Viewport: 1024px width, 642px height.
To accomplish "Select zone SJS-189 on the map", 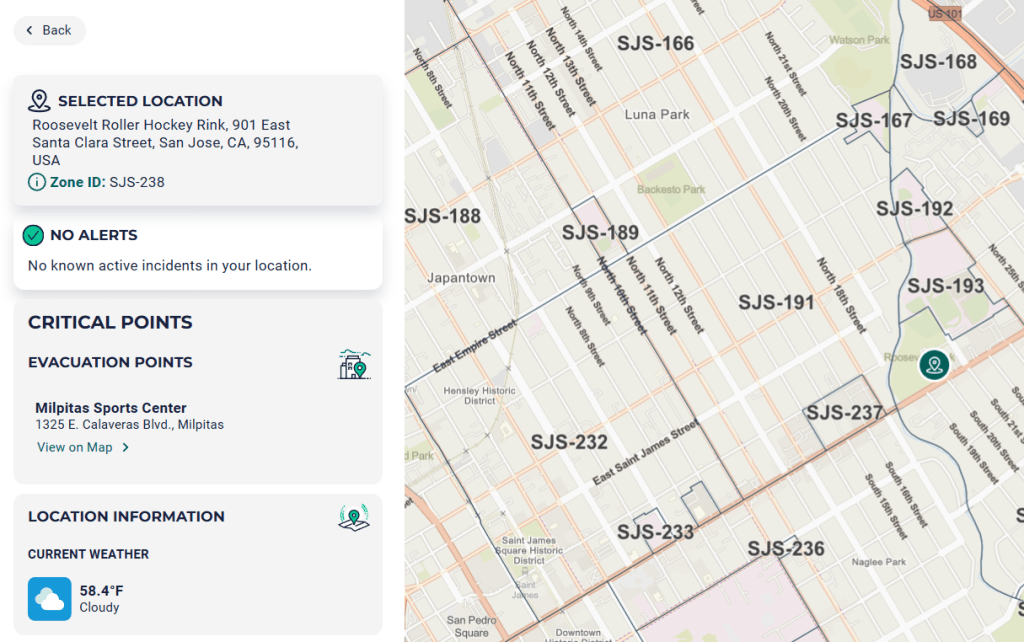I will tap(600, 233).
